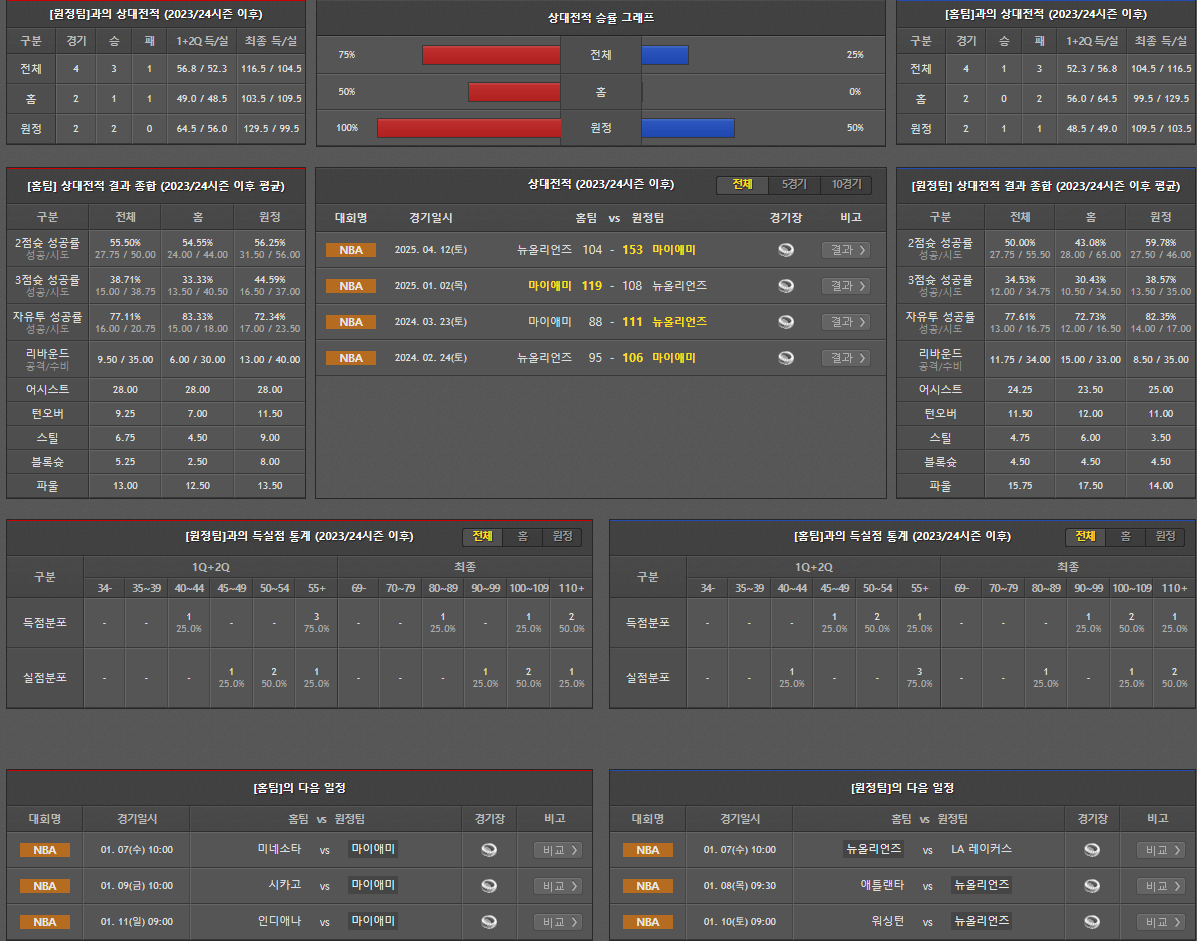
Task: Click stadium icon for 2025. 01. 02 game
Action: pos(786,286)
